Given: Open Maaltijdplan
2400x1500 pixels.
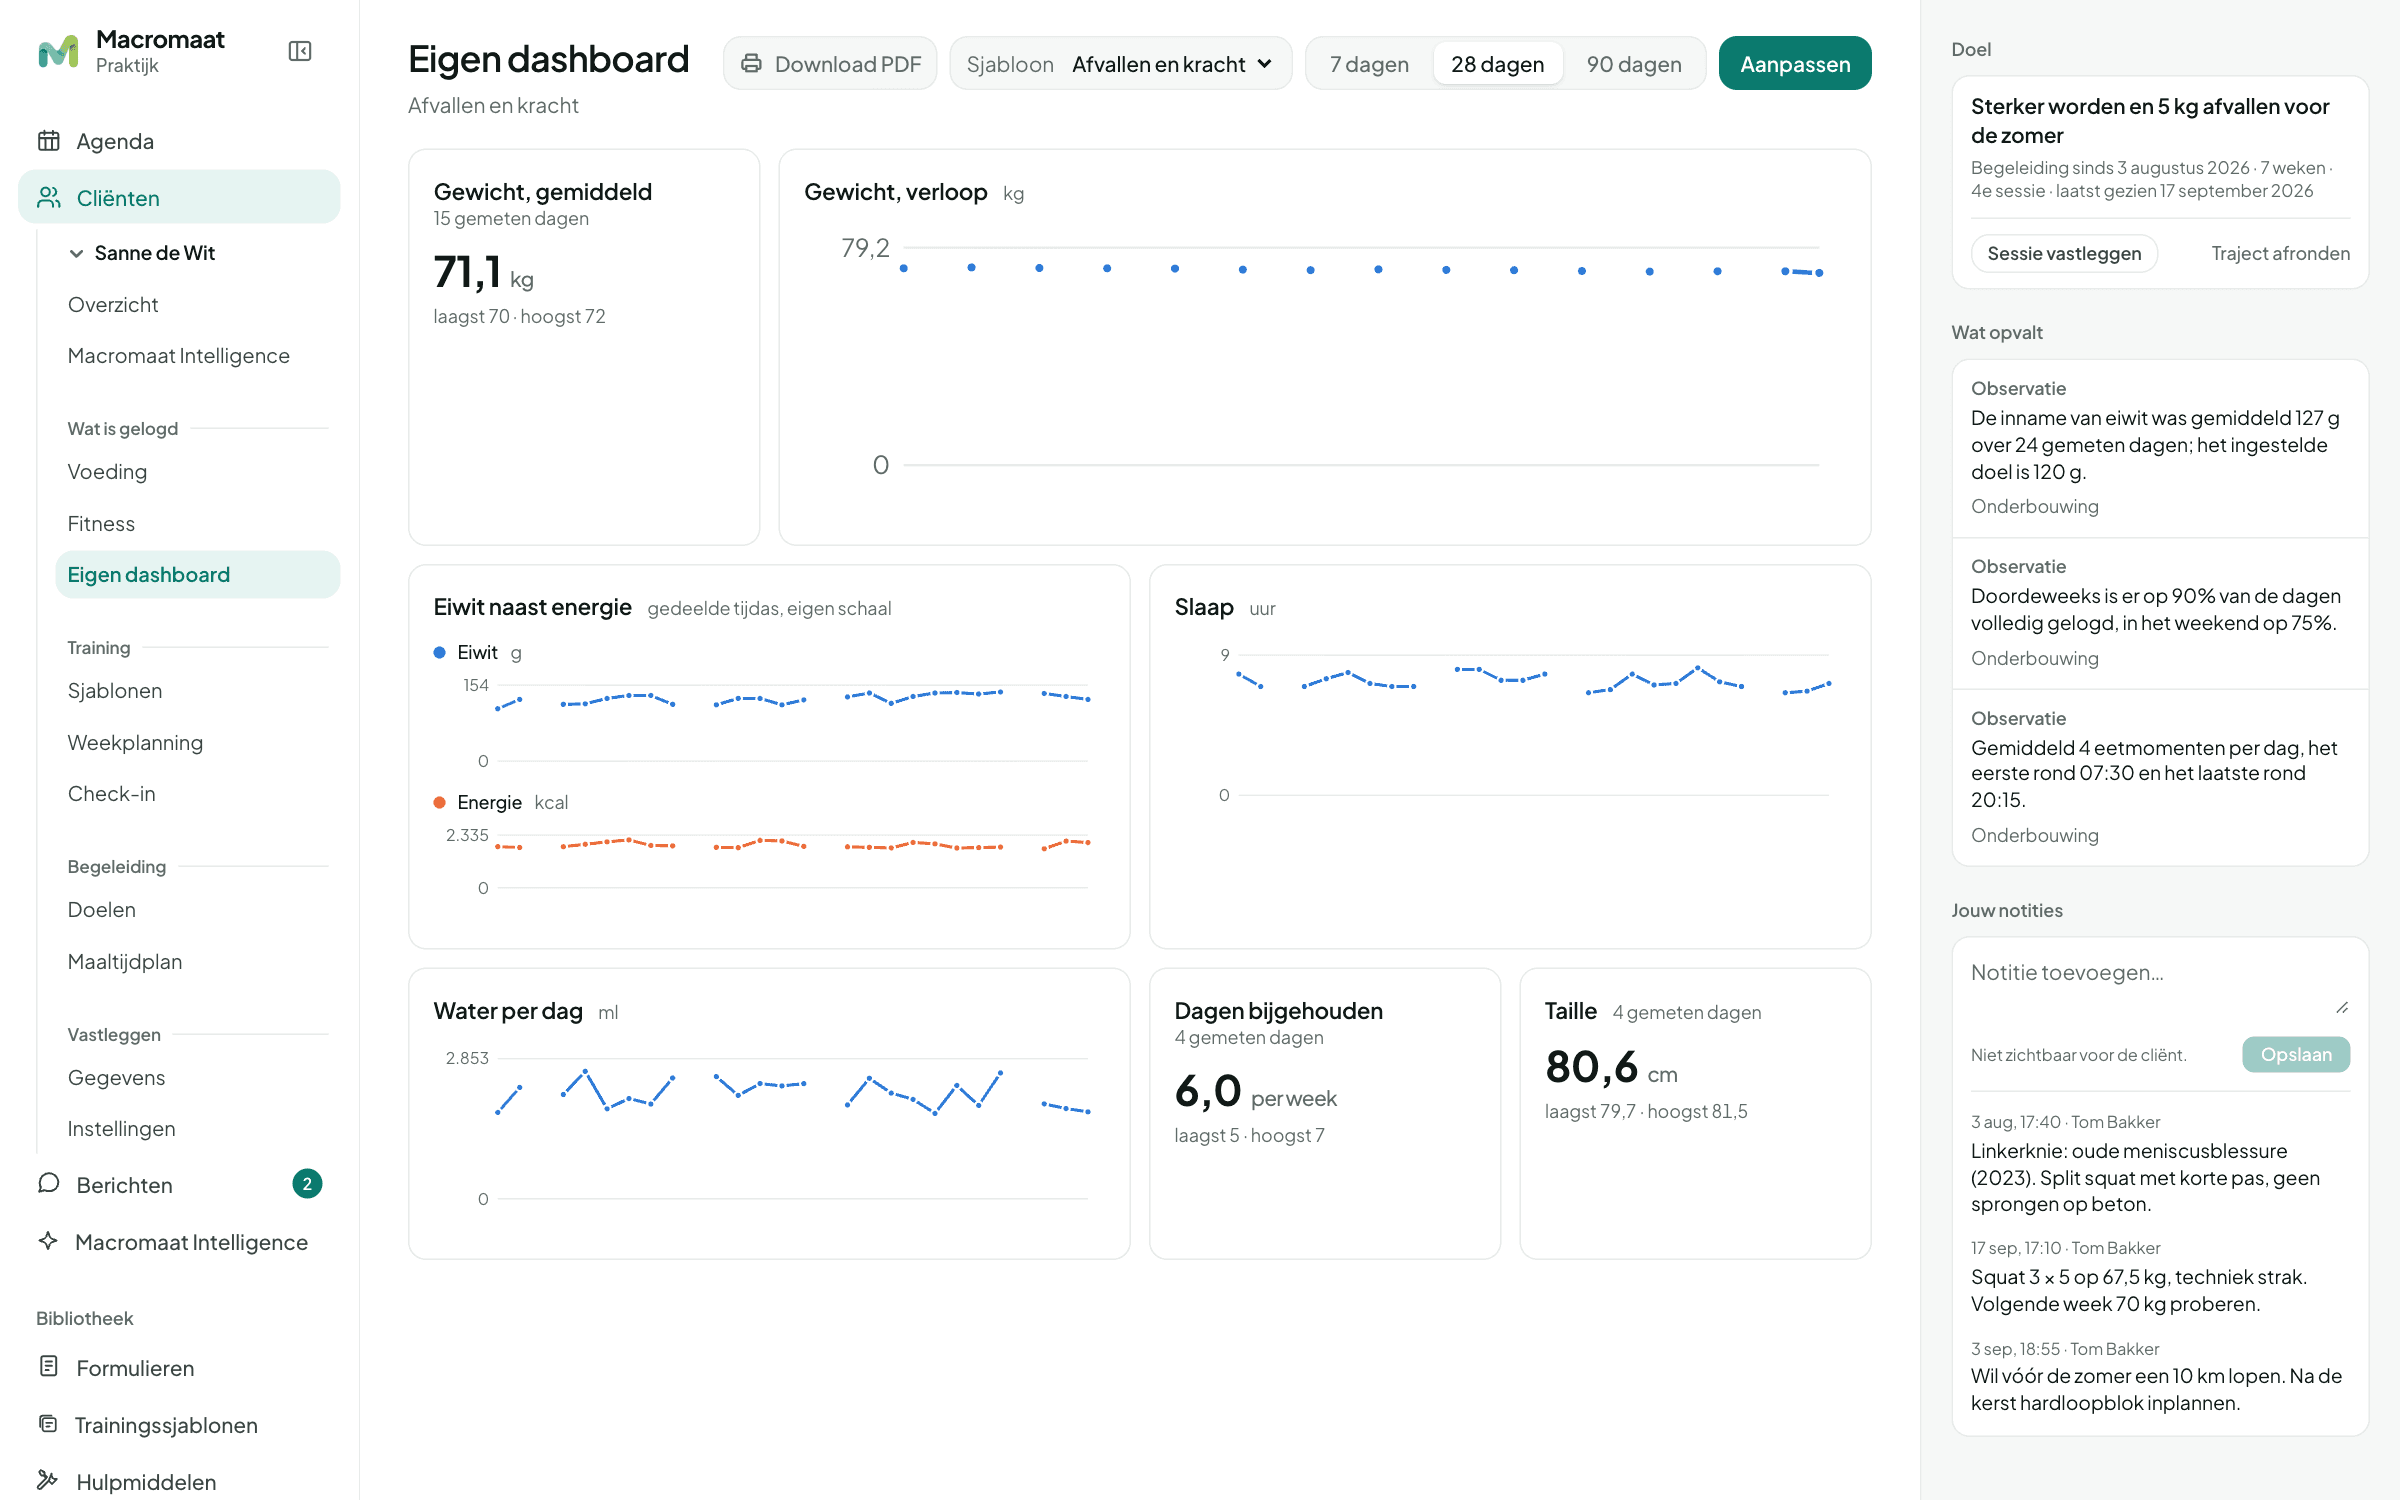Looking at the screenshot, I should 198,962.
